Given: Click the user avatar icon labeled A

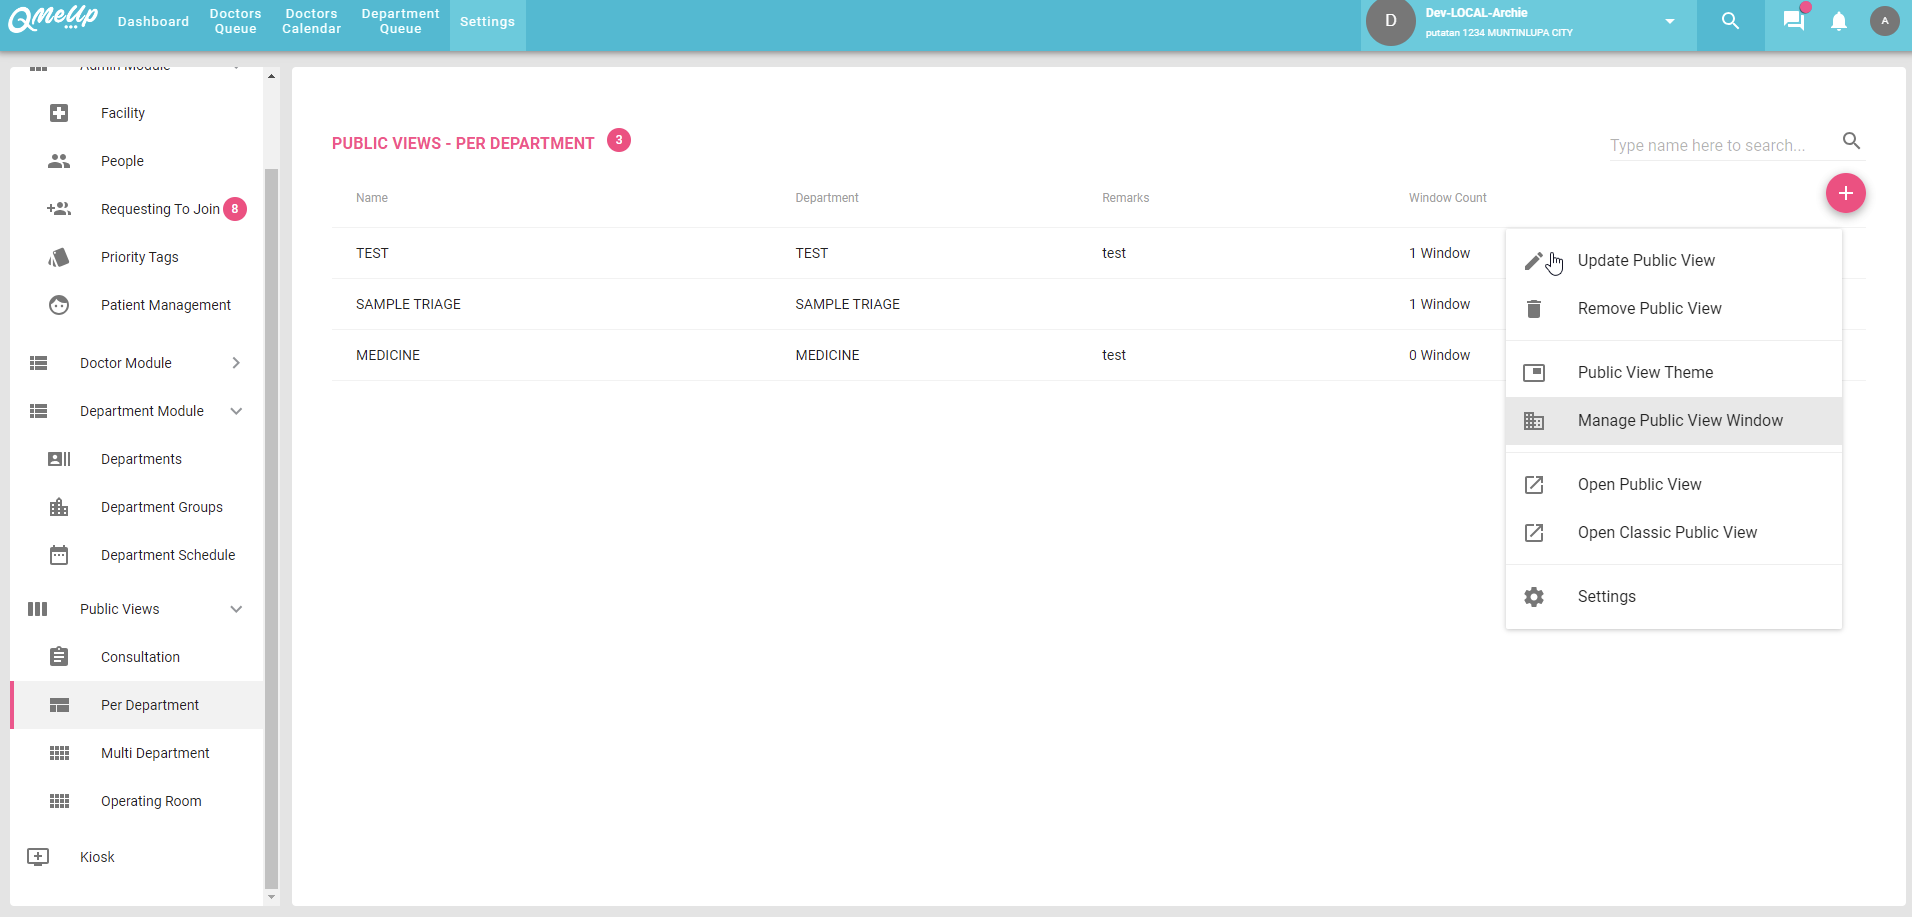Looking at the screenshot, I should 1884,21.
